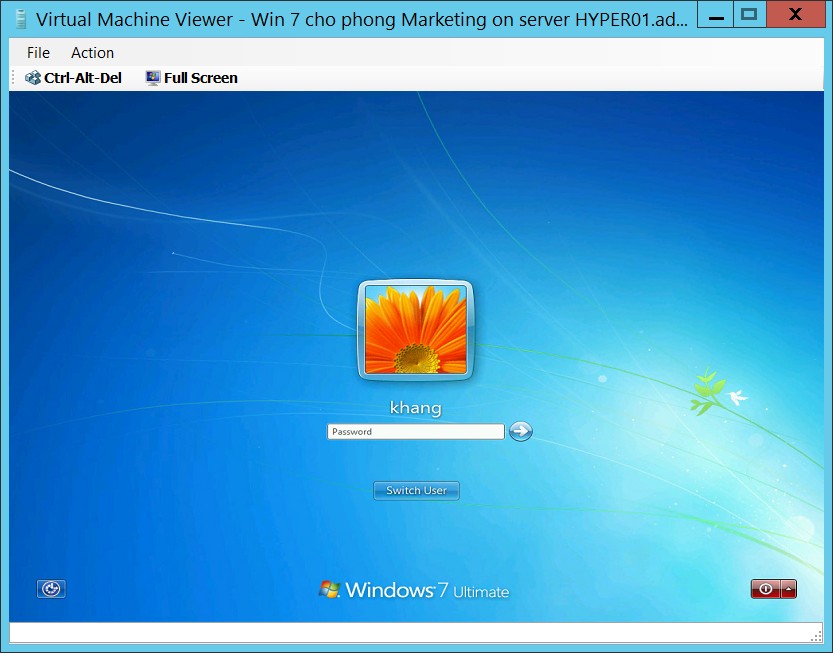Image resolution: width=833 pixels, height=653 pixels.
Task: Click the red shut down button
Action: pyautogui.click(x=766, y=589)
